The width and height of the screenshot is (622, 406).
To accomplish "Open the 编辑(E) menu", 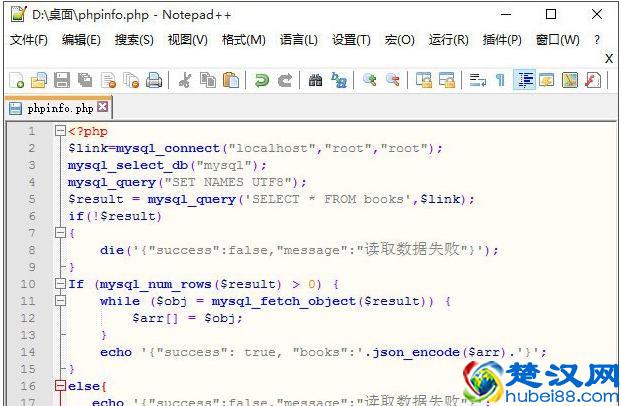I will [x=81, y=40].
